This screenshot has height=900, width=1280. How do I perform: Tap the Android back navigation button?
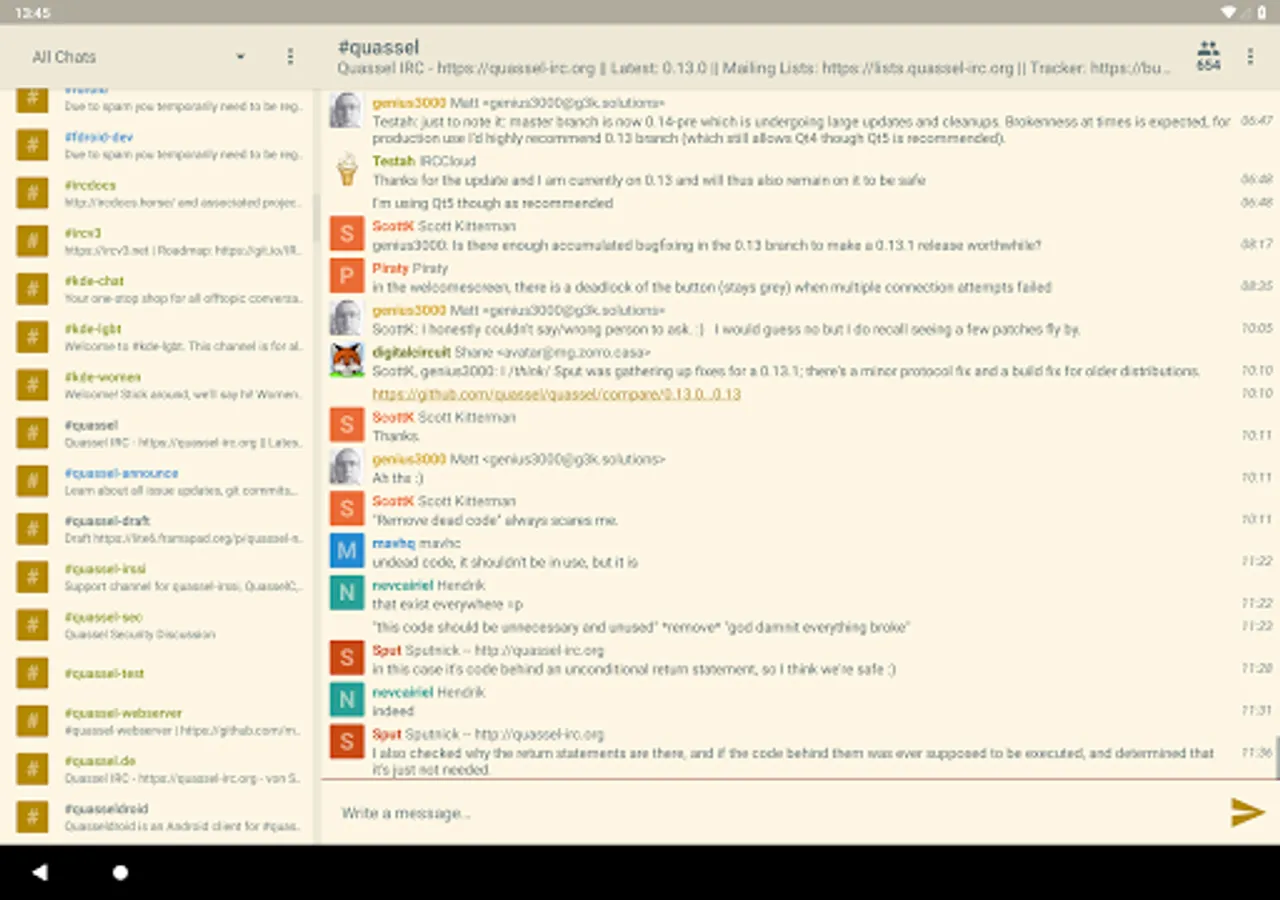click(40, 872)
